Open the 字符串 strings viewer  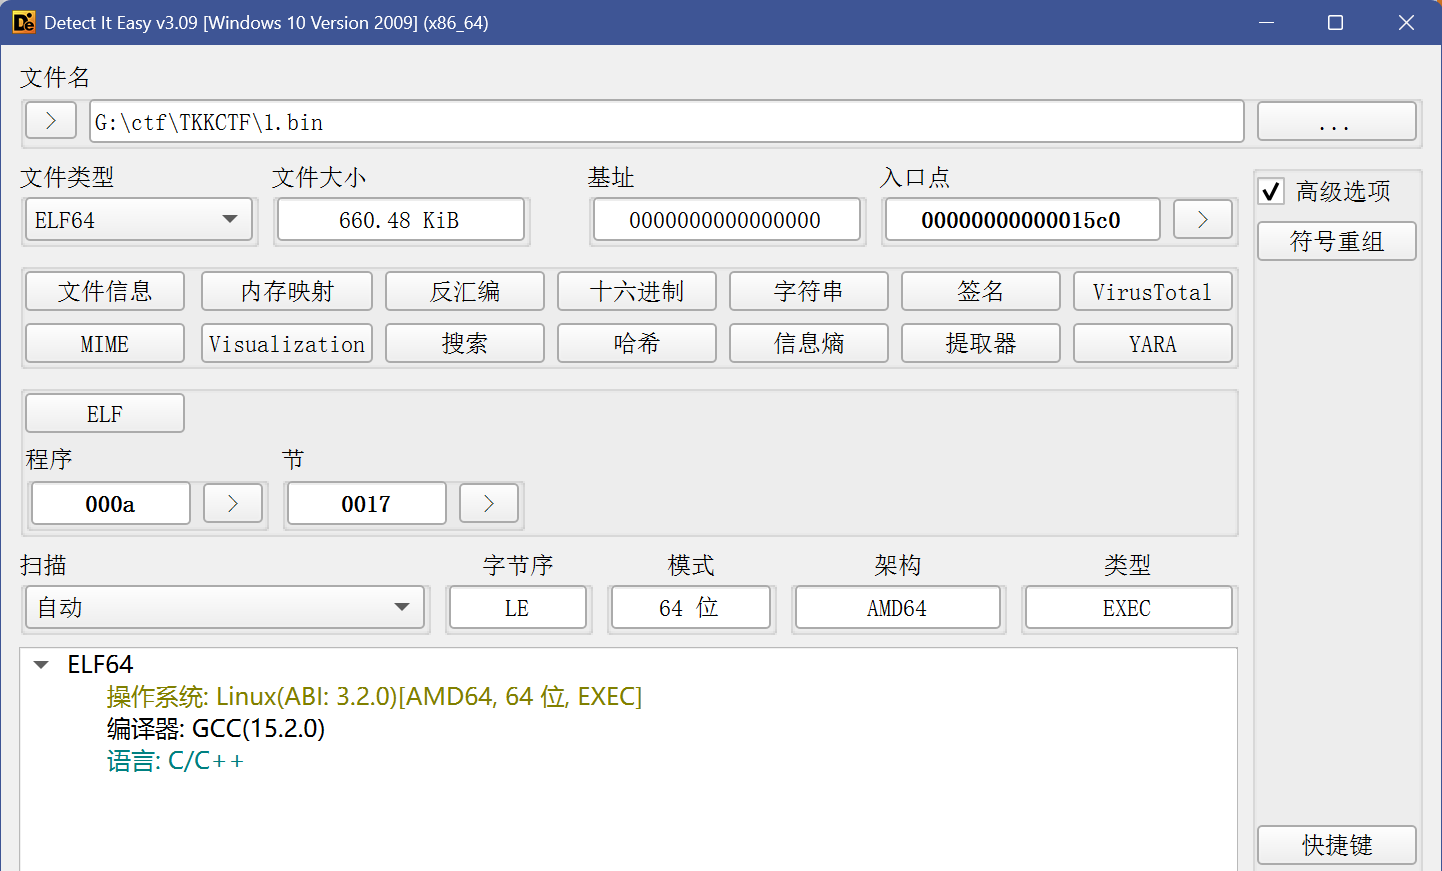[809, 292]
